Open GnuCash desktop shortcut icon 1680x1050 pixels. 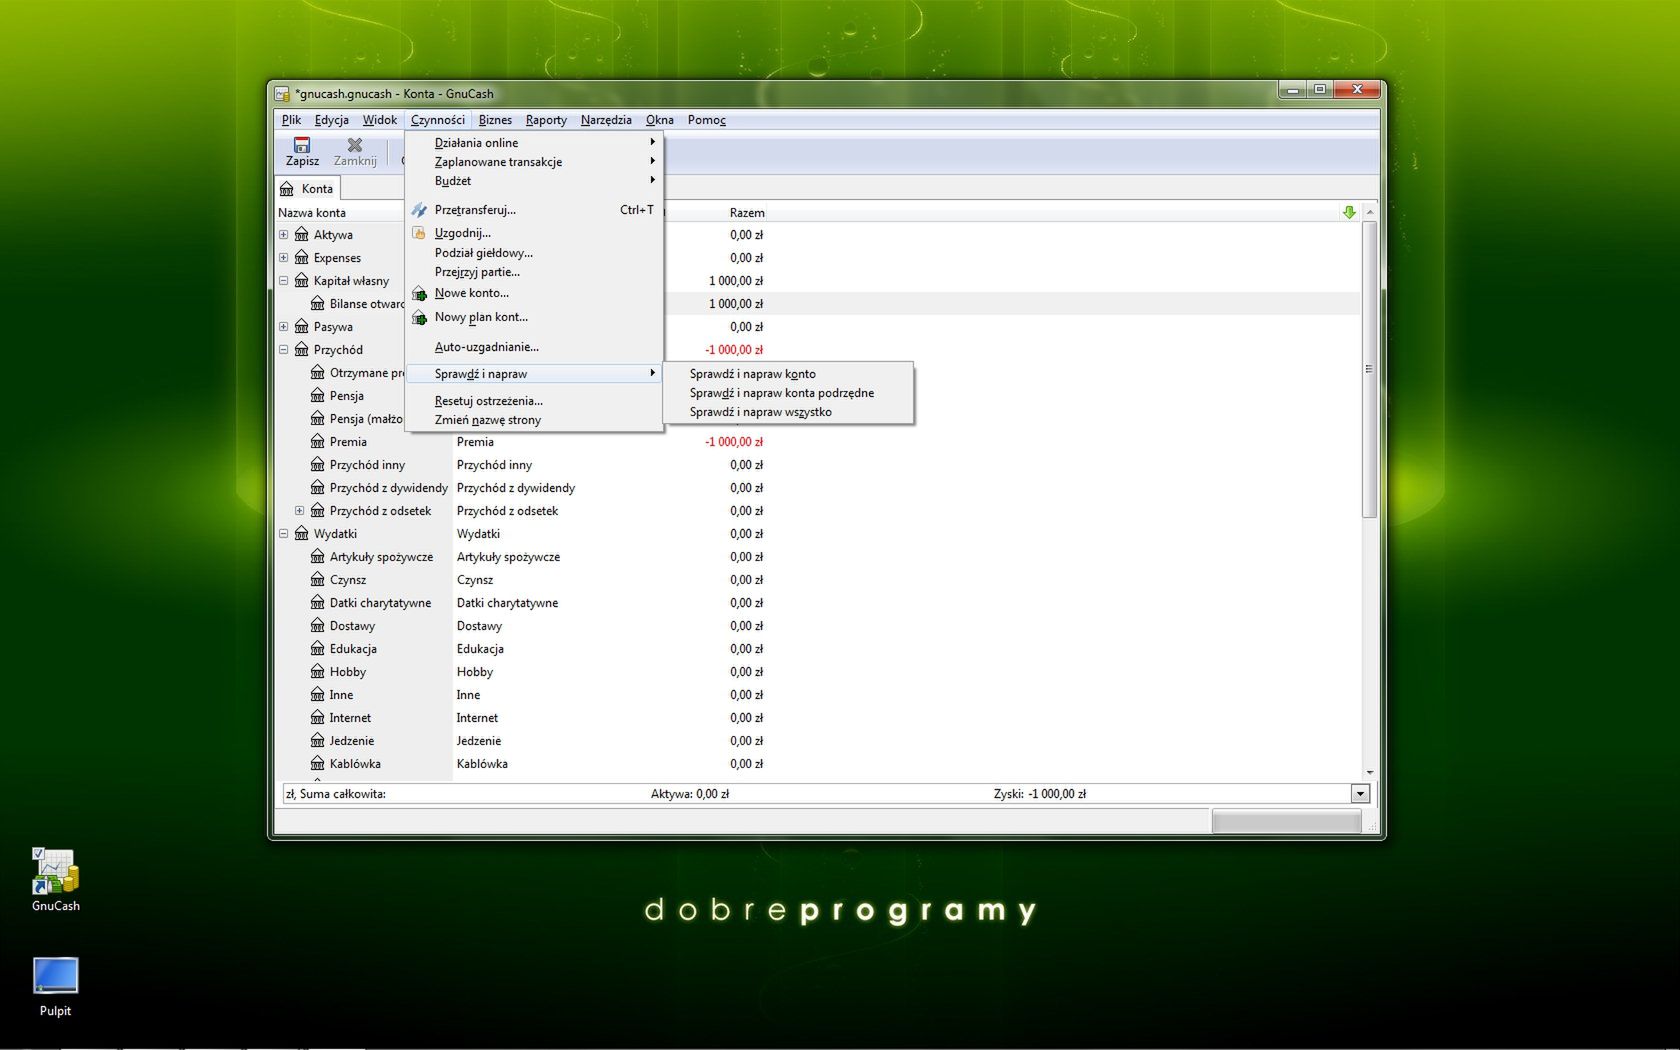pyautogui.click(x=55, y=871)
